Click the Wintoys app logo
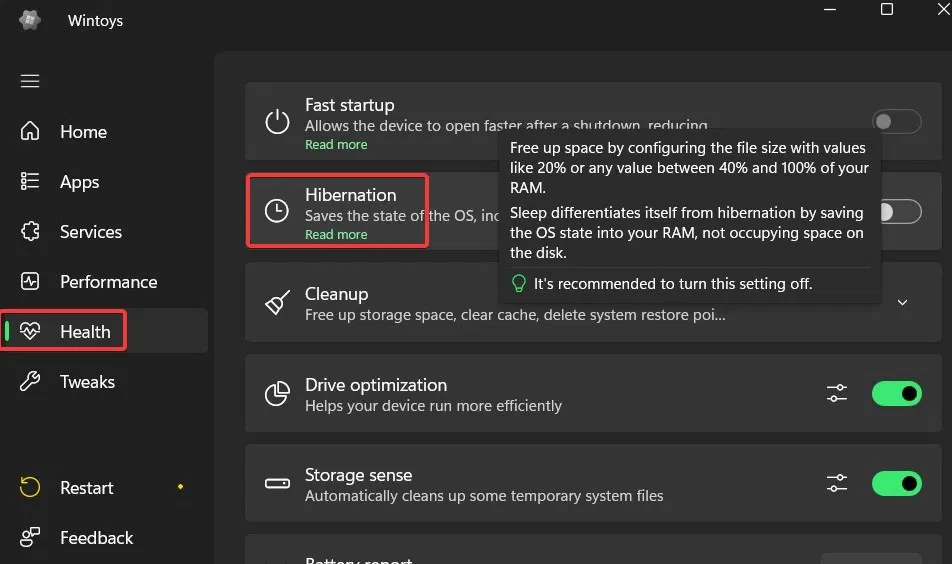The image size is (952, 564). 28,20
